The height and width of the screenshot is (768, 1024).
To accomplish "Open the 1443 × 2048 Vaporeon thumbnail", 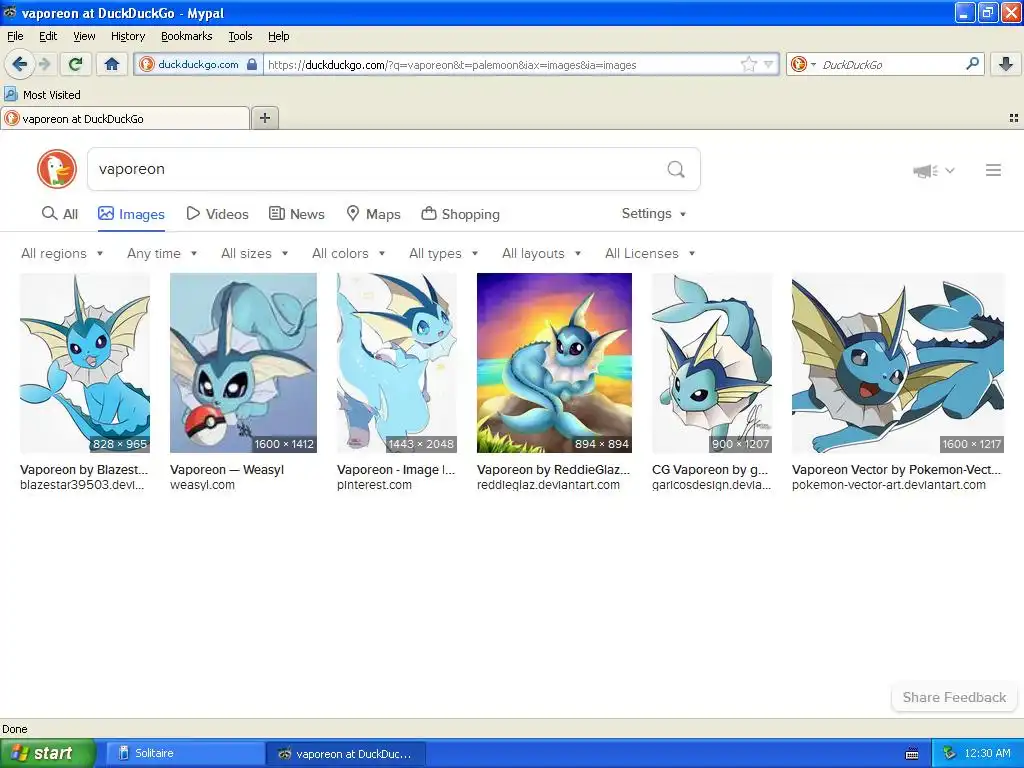I will click(396, 363).
